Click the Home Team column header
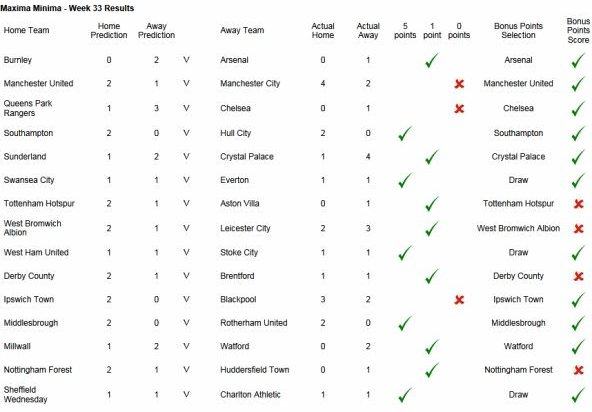 coord(26,30)
